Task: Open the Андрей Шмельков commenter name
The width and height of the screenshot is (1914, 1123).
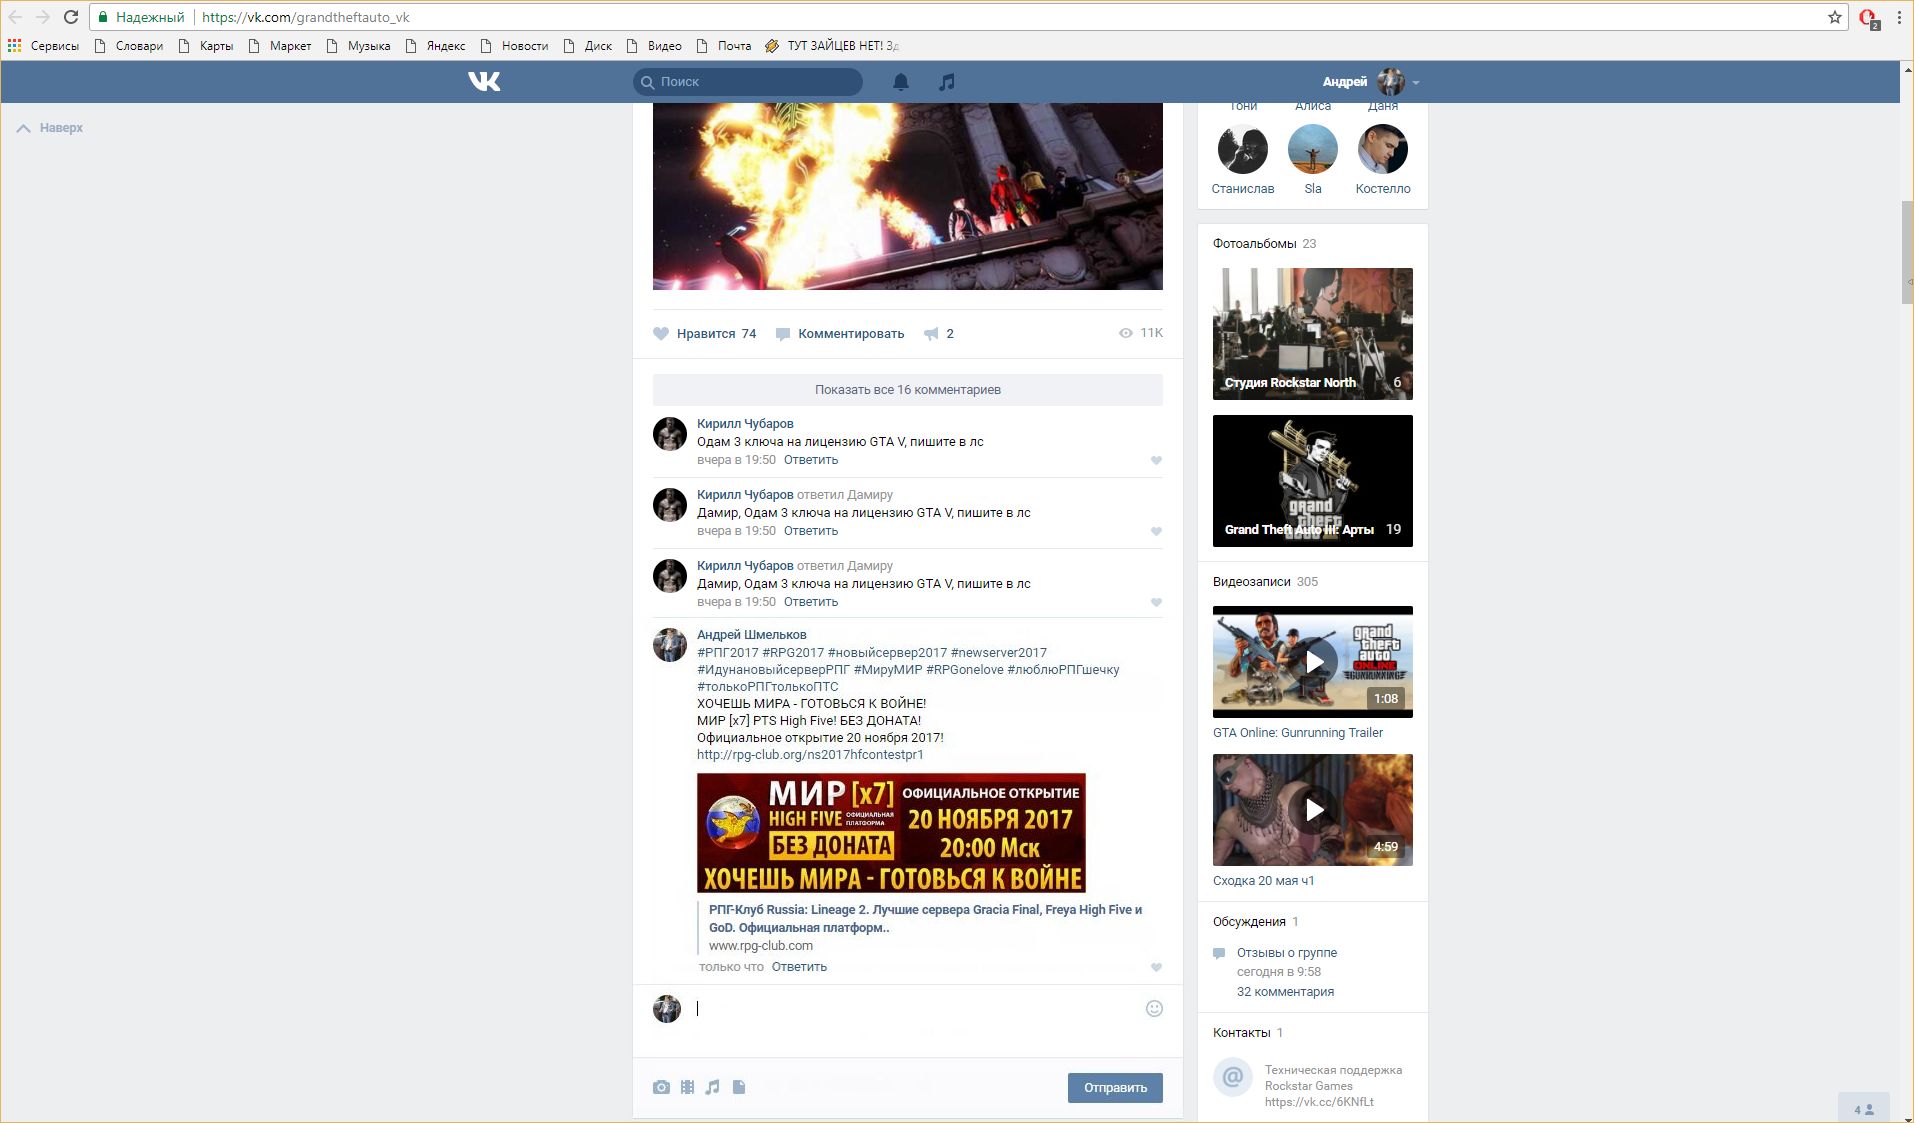Action: pos(751,635)
